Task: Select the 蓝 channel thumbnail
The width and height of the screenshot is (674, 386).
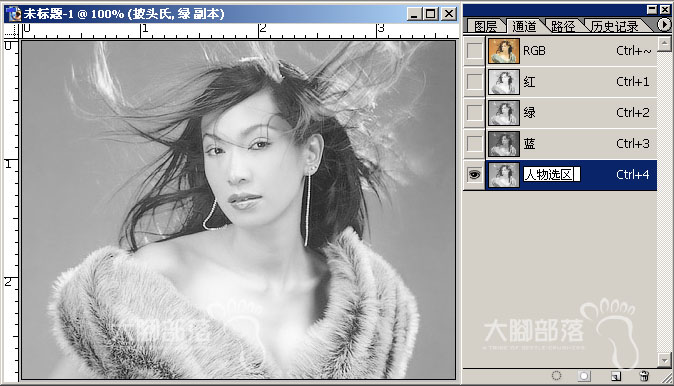Action: click(503, 144)
